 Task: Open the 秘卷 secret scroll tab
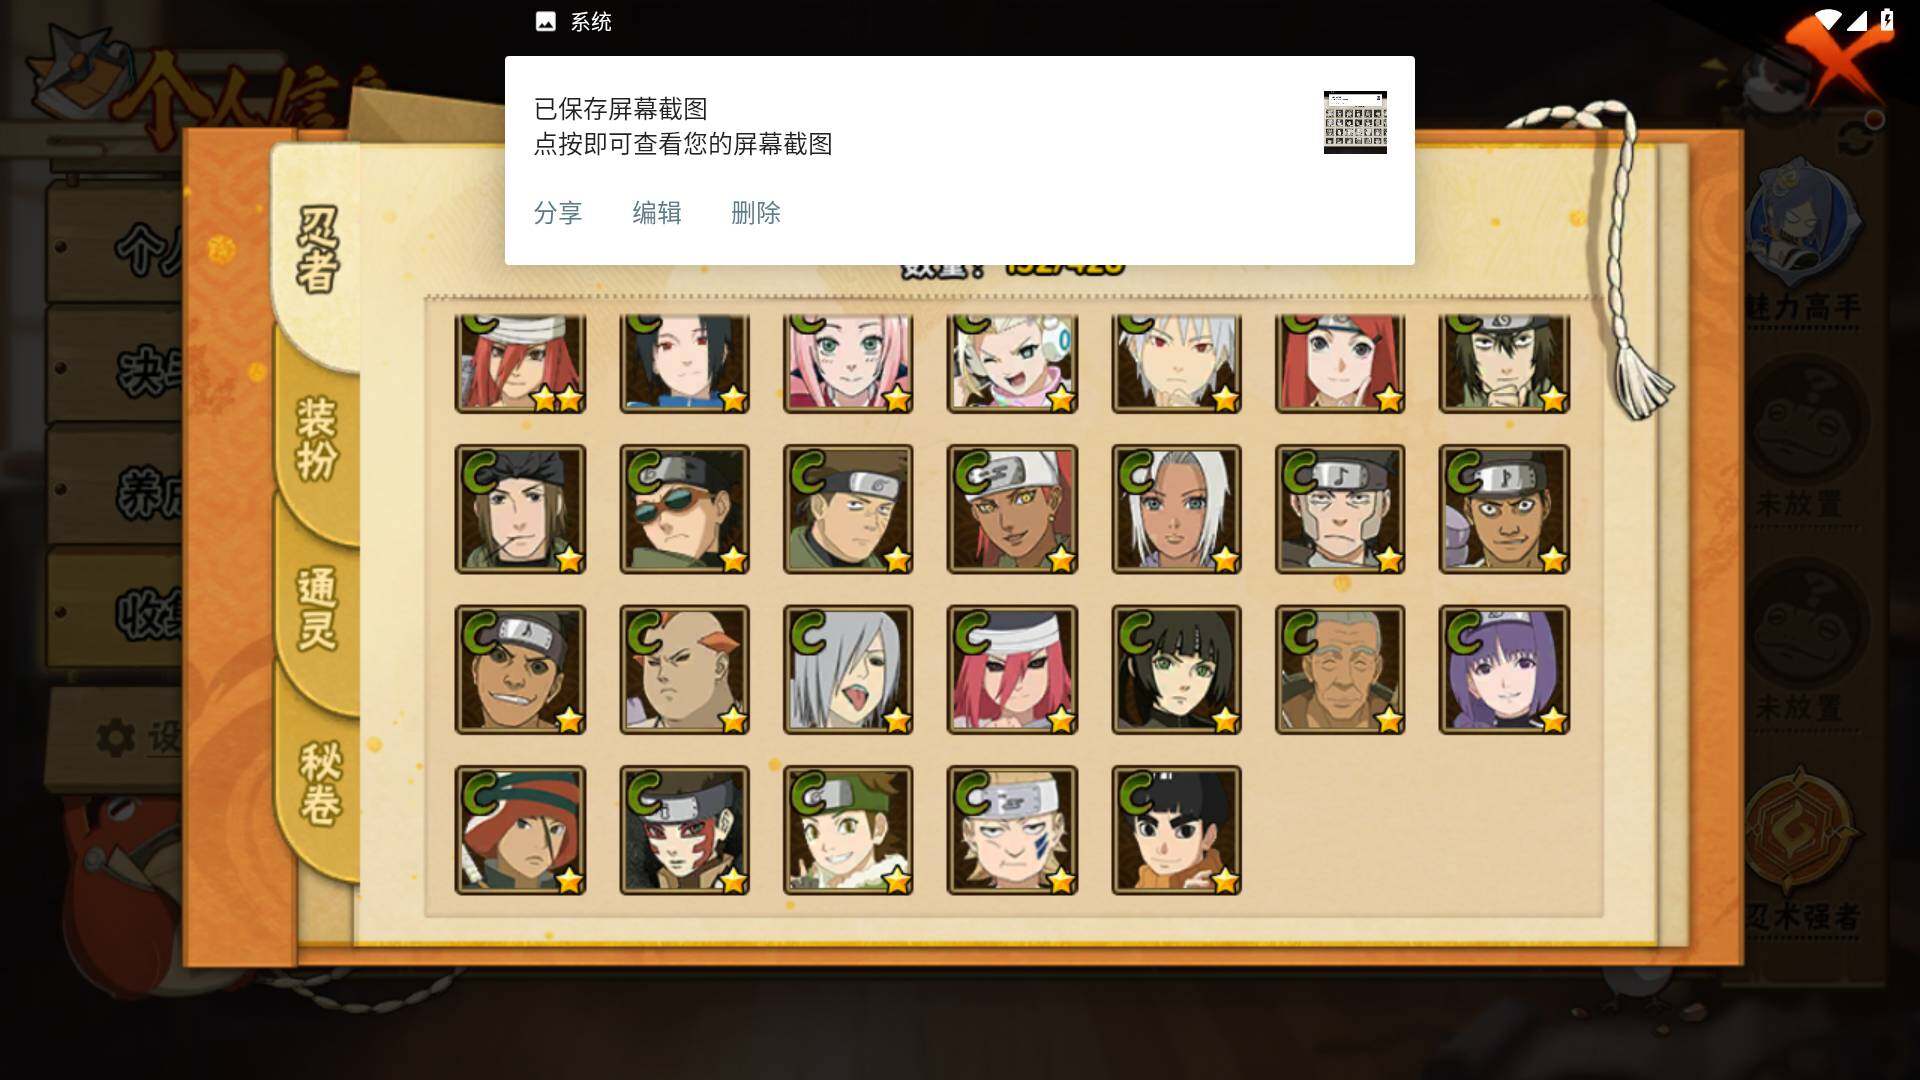point(320,782)
